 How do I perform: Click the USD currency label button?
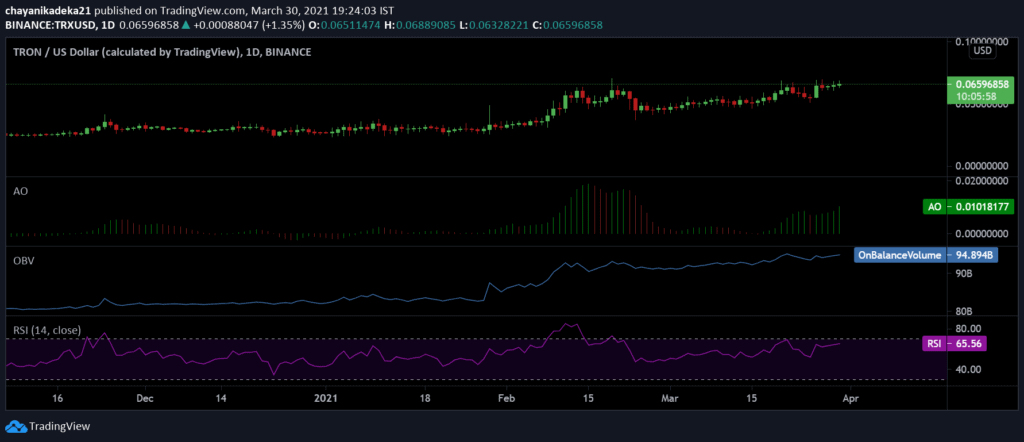pos(982,50)
